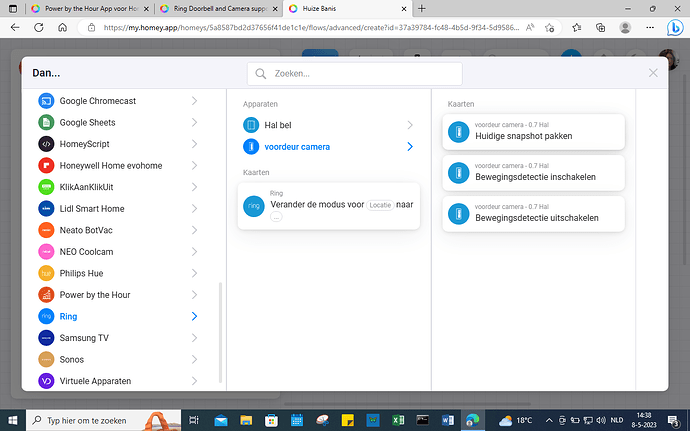Expand Philips Hue chevron

pos(195,273)
